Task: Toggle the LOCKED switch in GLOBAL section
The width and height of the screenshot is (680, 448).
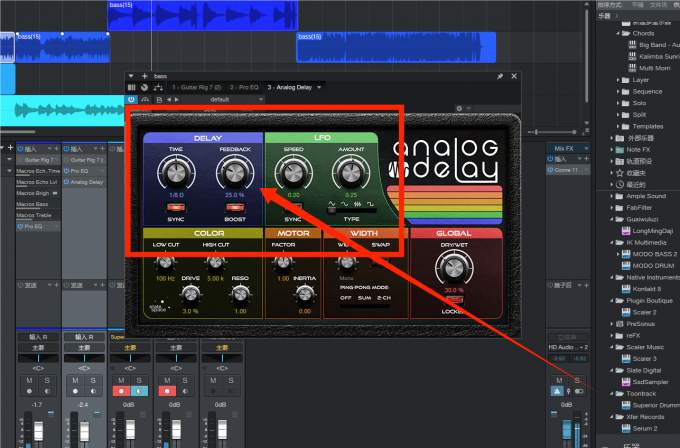Action: click(454, 300)
